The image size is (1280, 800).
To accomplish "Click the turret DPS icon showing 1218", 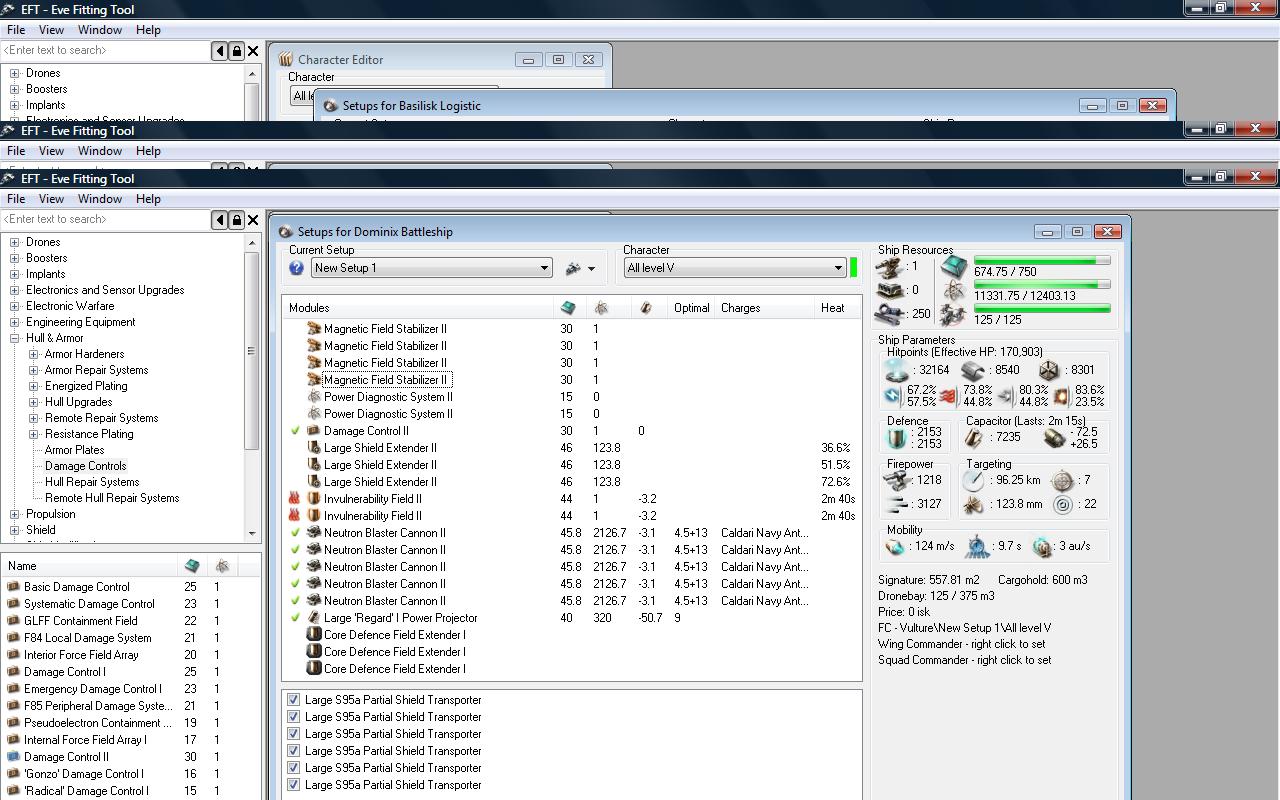I will [897, 481].
